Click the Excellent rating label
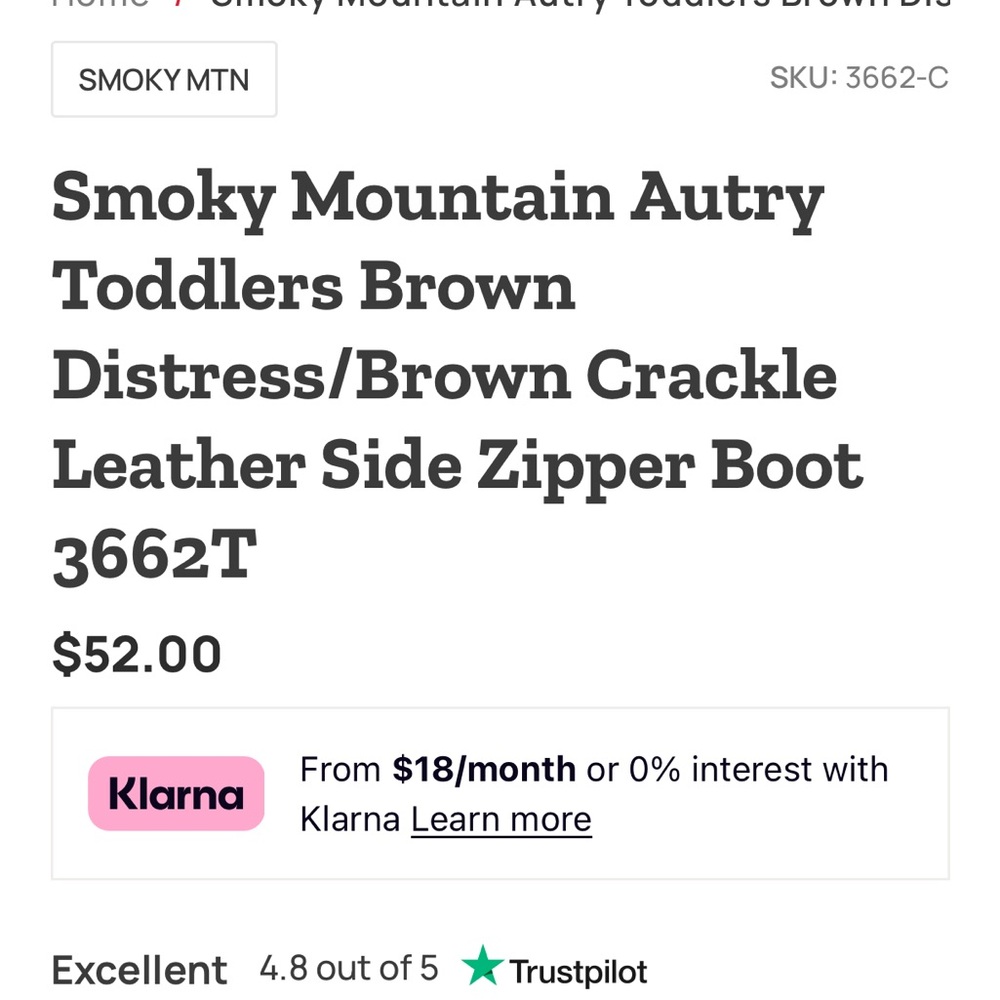1000x1000 pixels. click(139, 970)
